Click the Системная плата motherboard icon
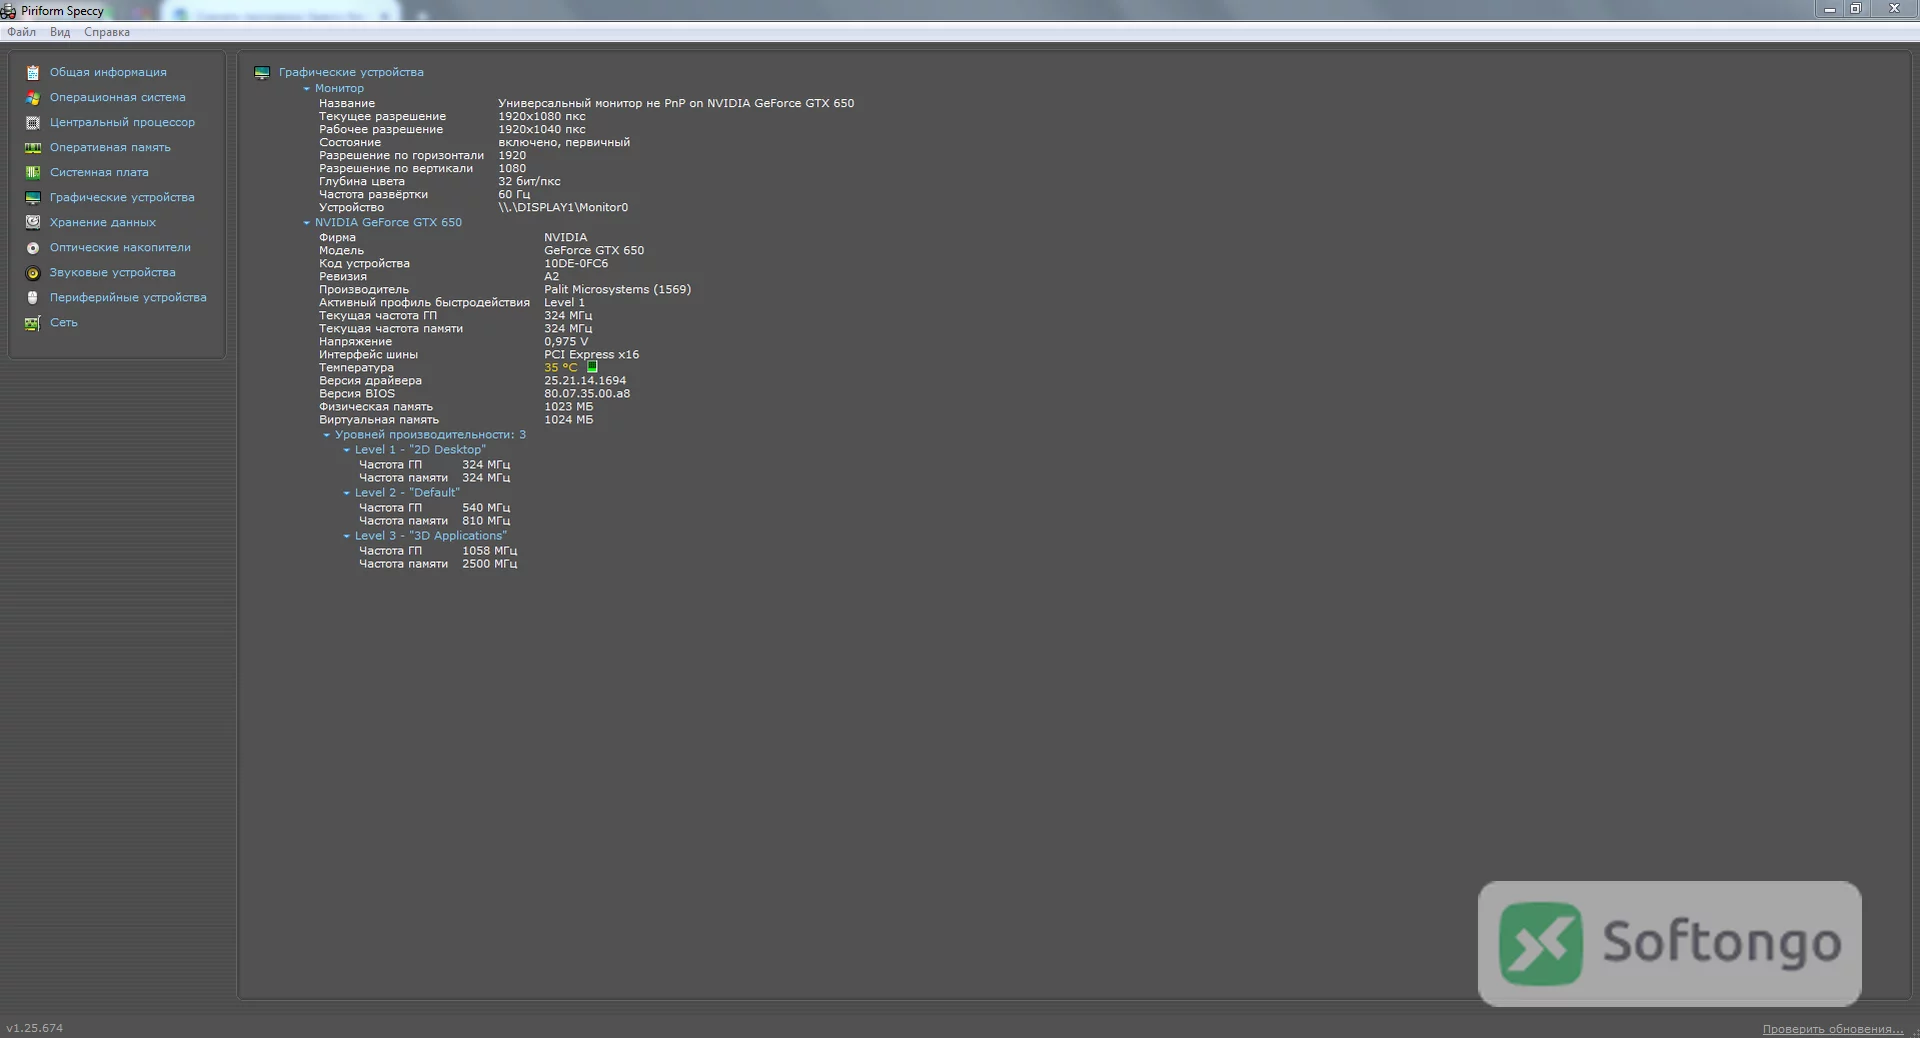Image resolution: width=1920 pixels, height=1038 pixels. point(33,173)
